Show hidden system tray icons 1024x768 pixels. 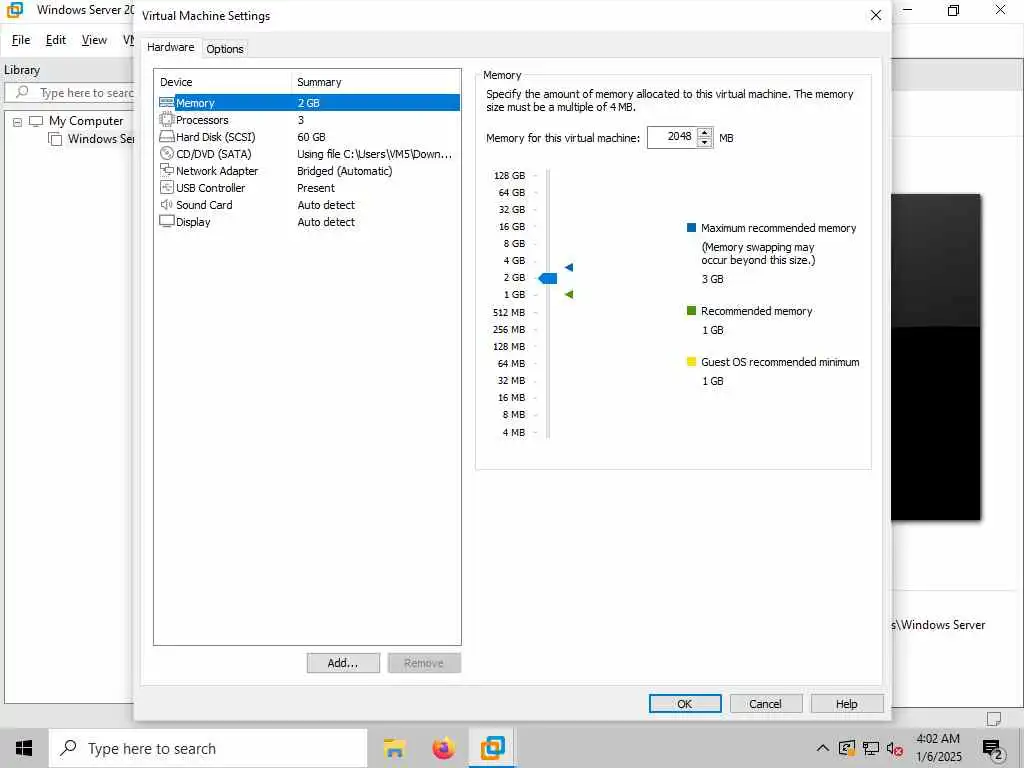(x=823, y=748)
